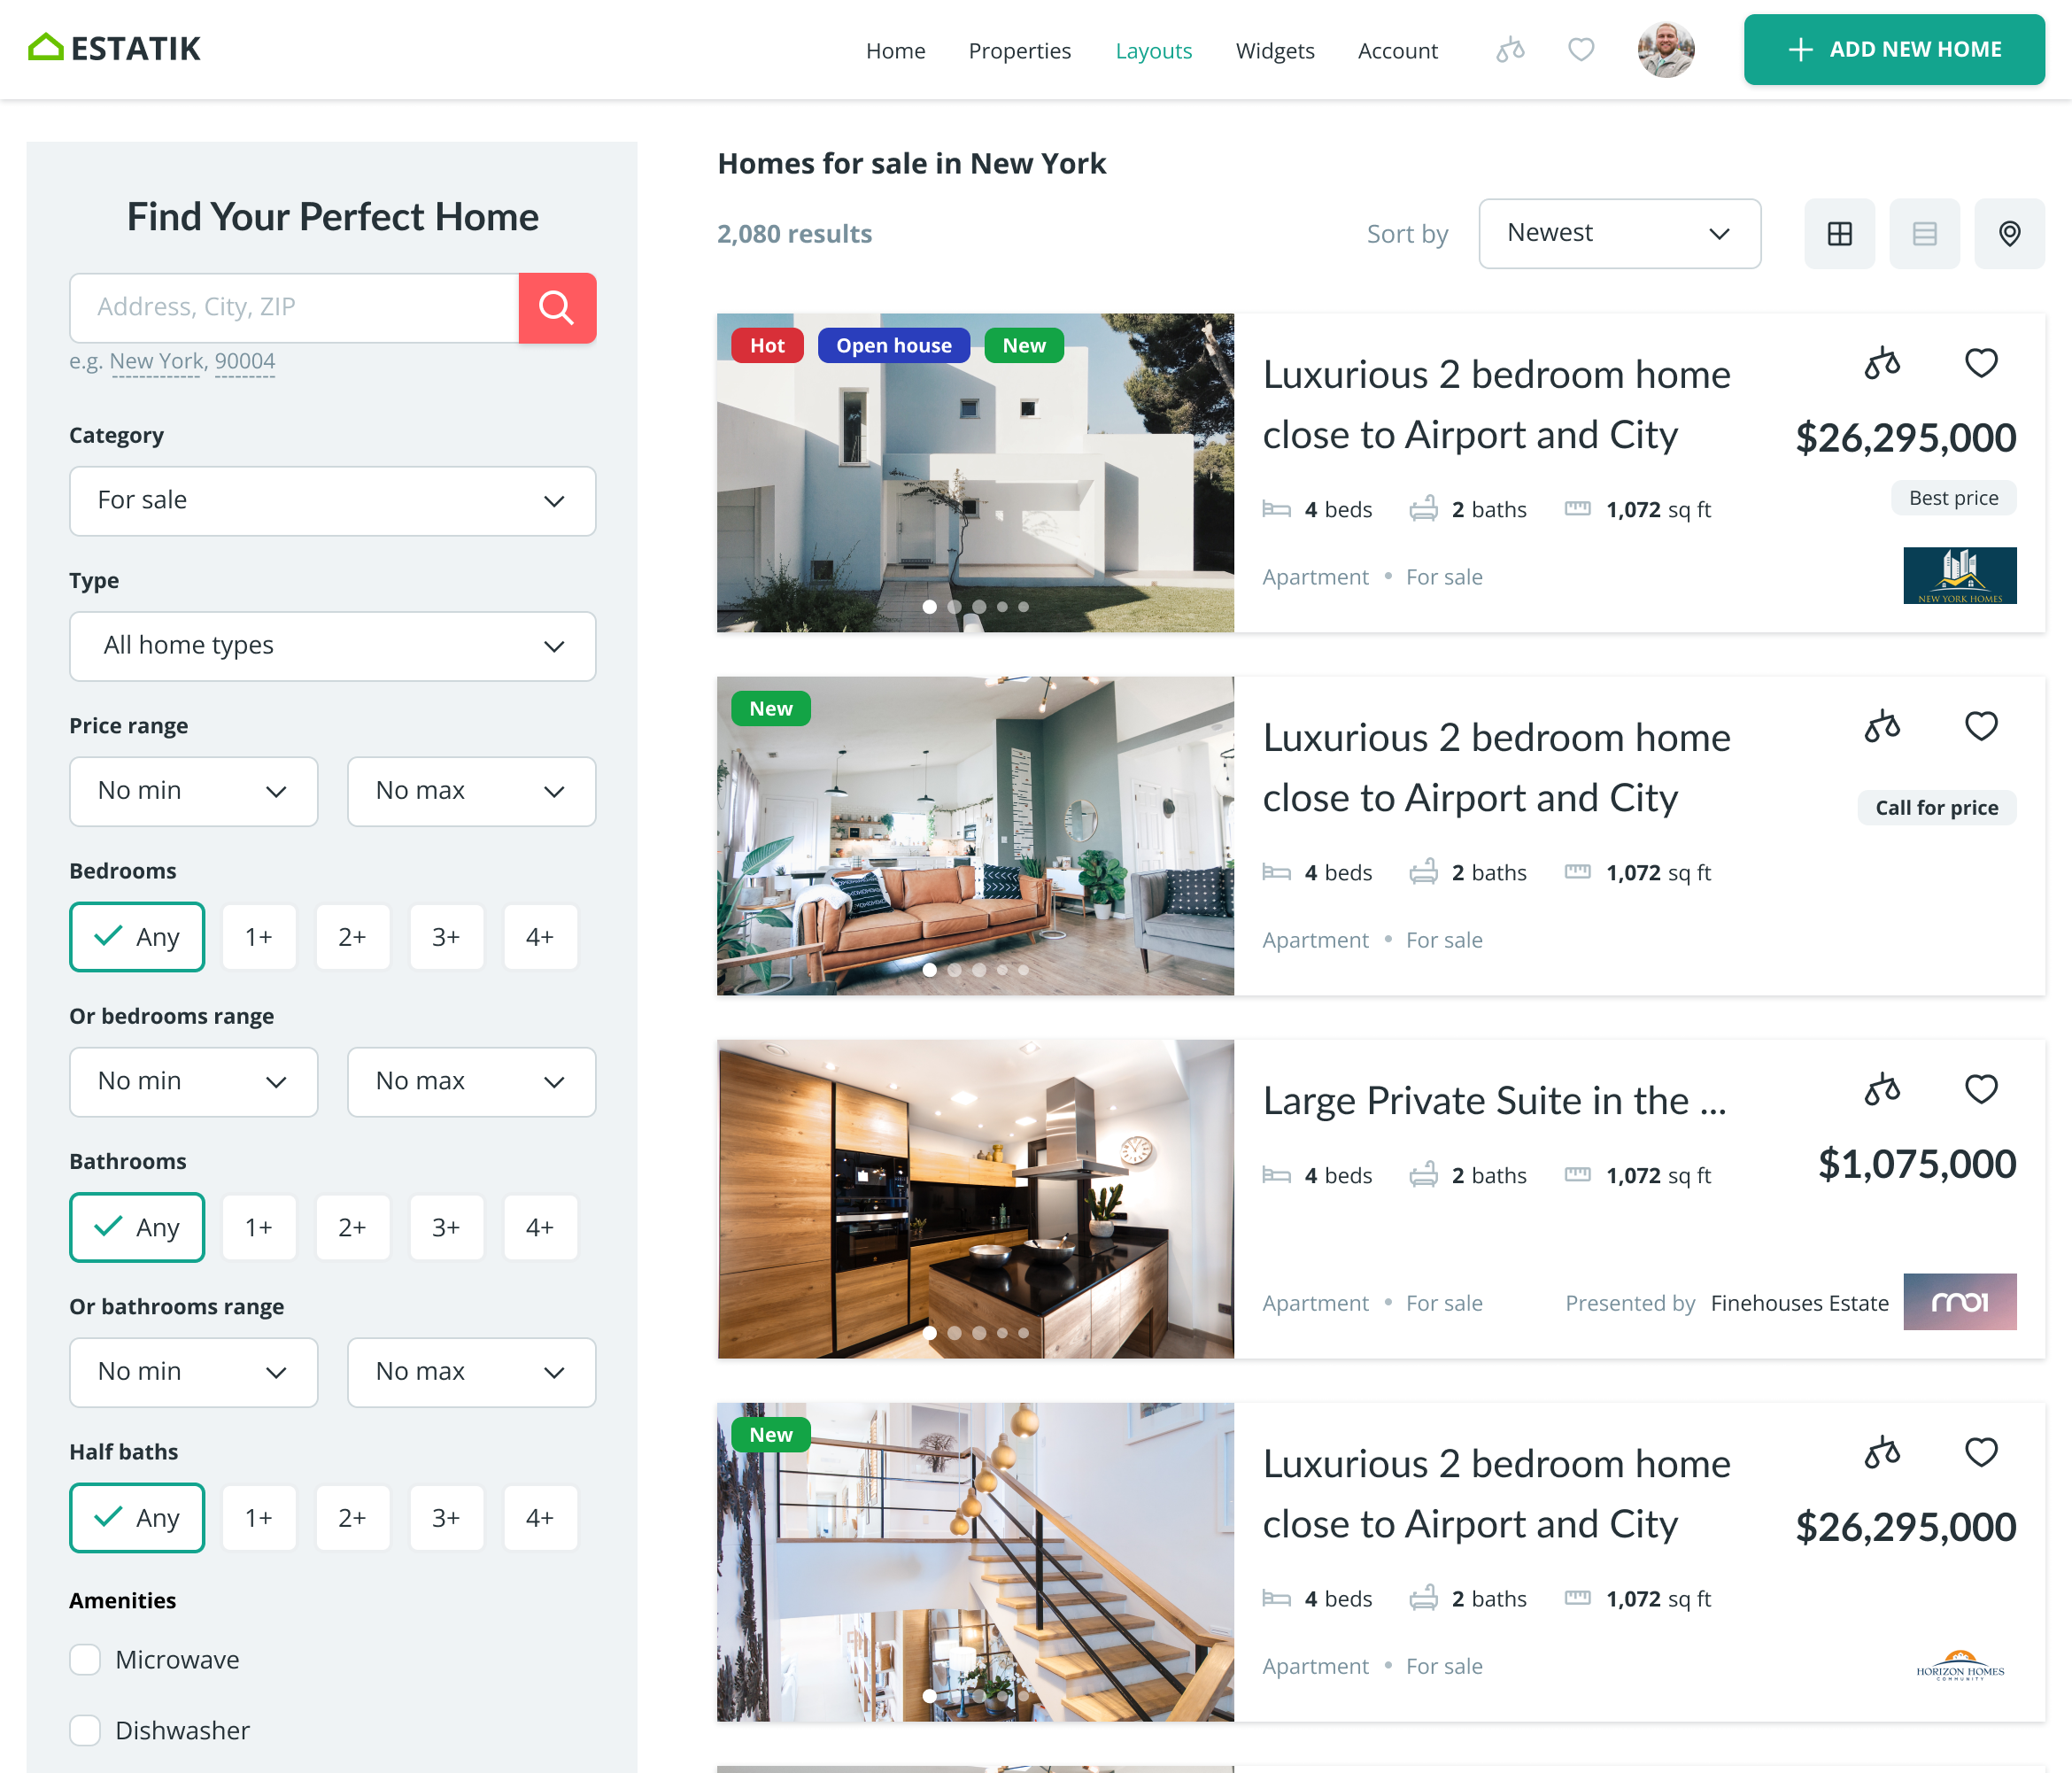Screen dimensions: 2072x1773
Task: Click the Add New Home button
Action: point(1893,50)
